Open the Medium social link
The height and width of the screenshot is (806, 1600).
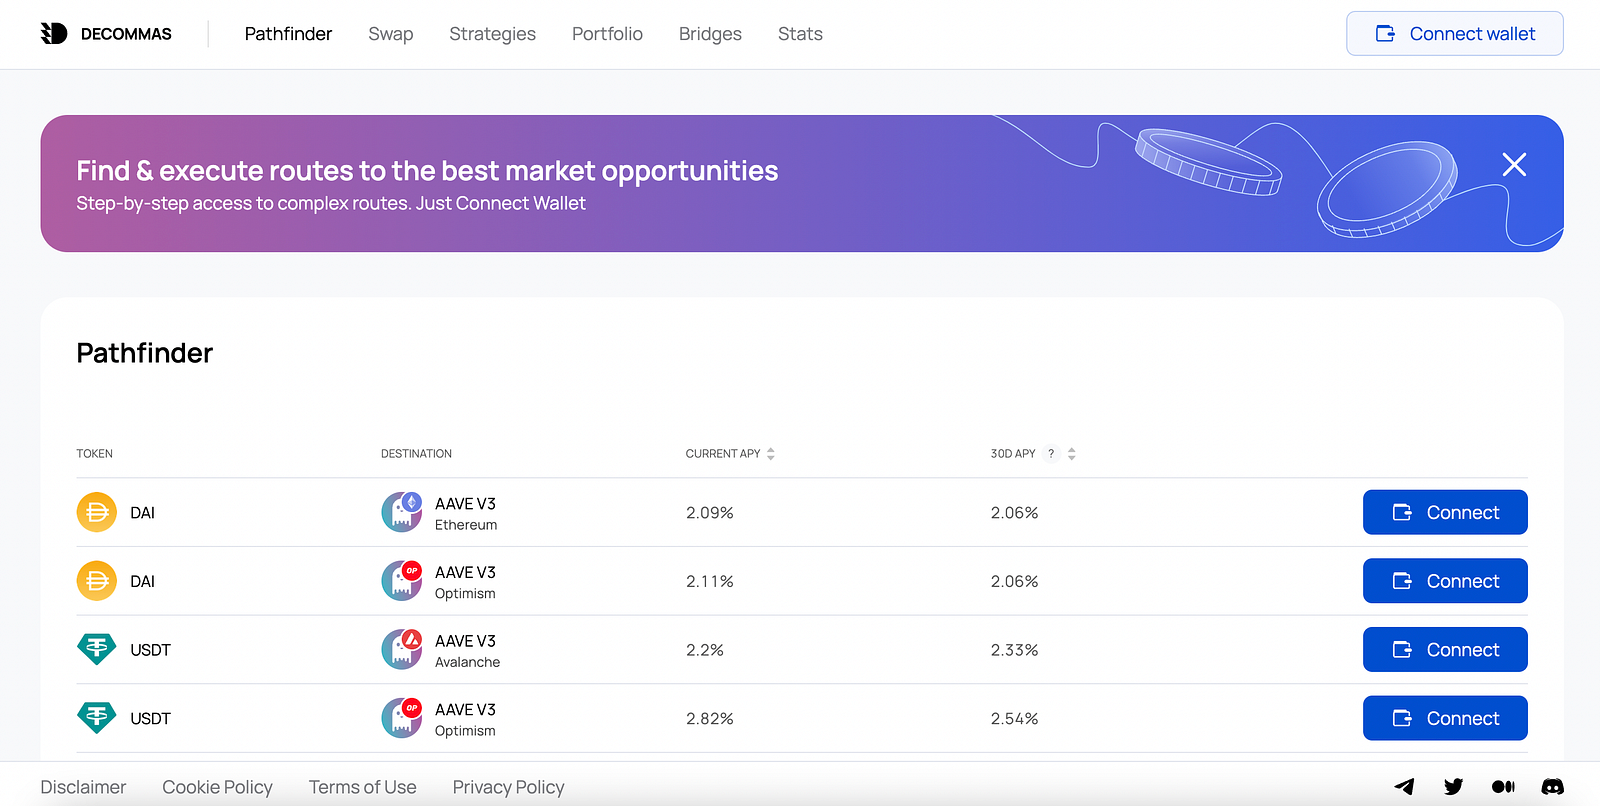pos(1503,787)
